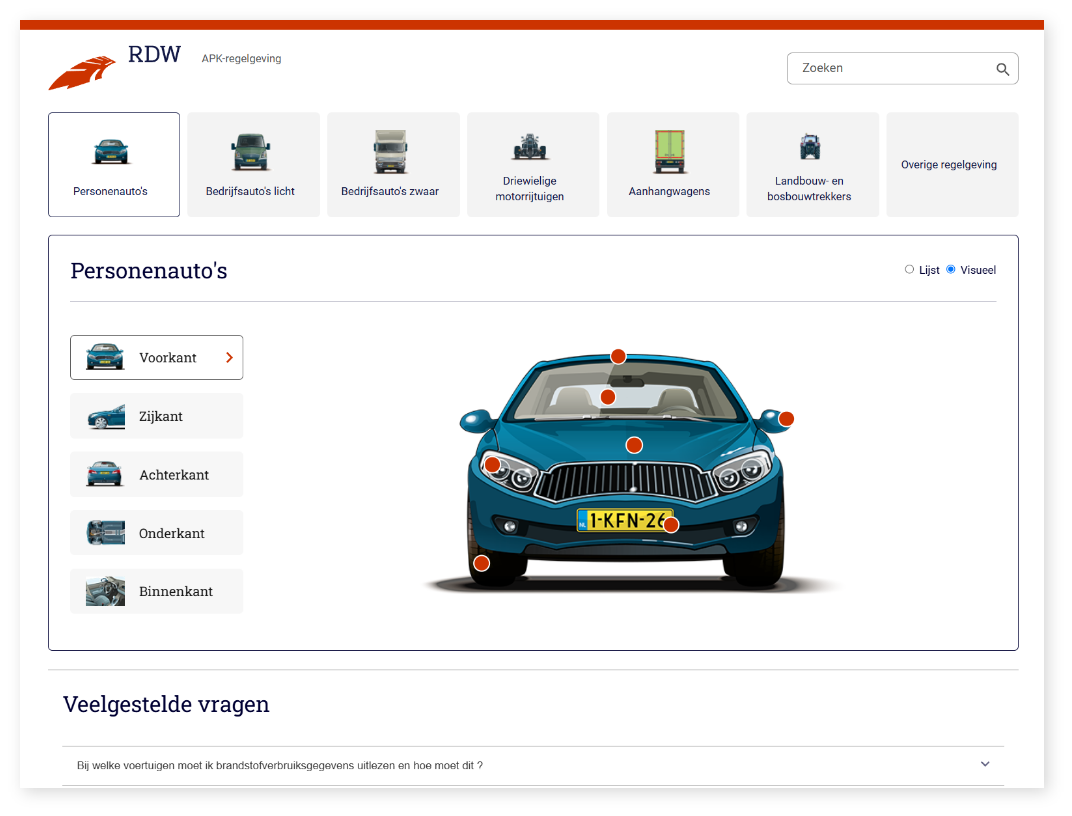
Task: Choose the Onderkant view button
Action: pyautogui.click(x=157, y=533)
